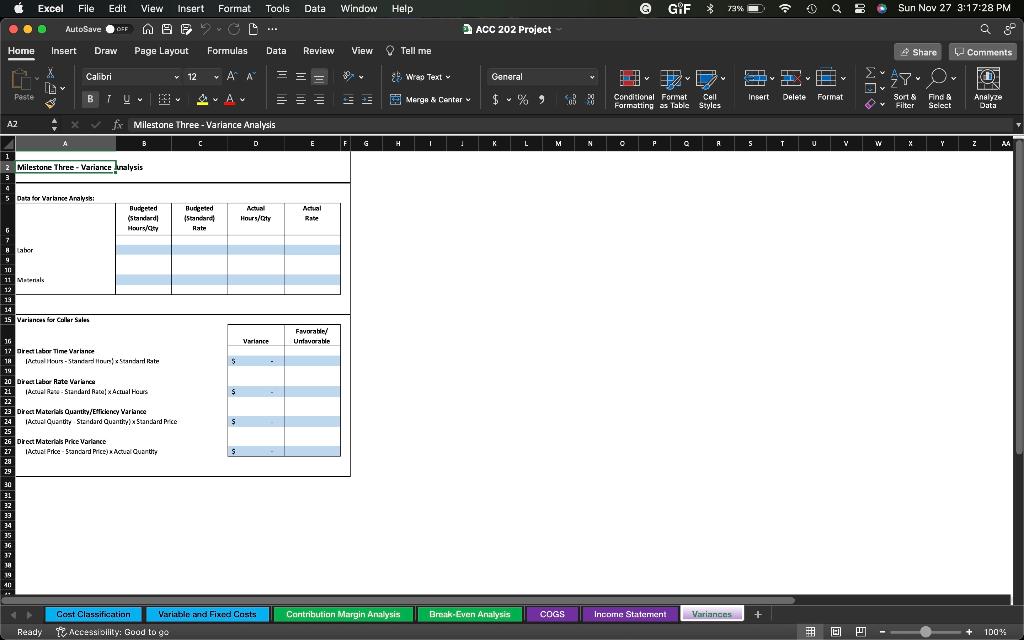Open the fill color dropdown arrow
This screenshot has width=1024, height=640.
point(215,100)
